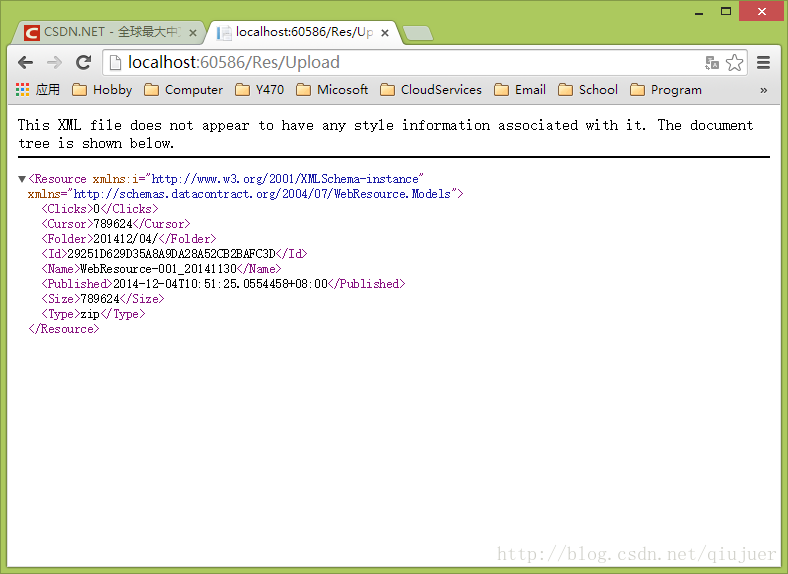Click the Type value zip

pos(90,314)
